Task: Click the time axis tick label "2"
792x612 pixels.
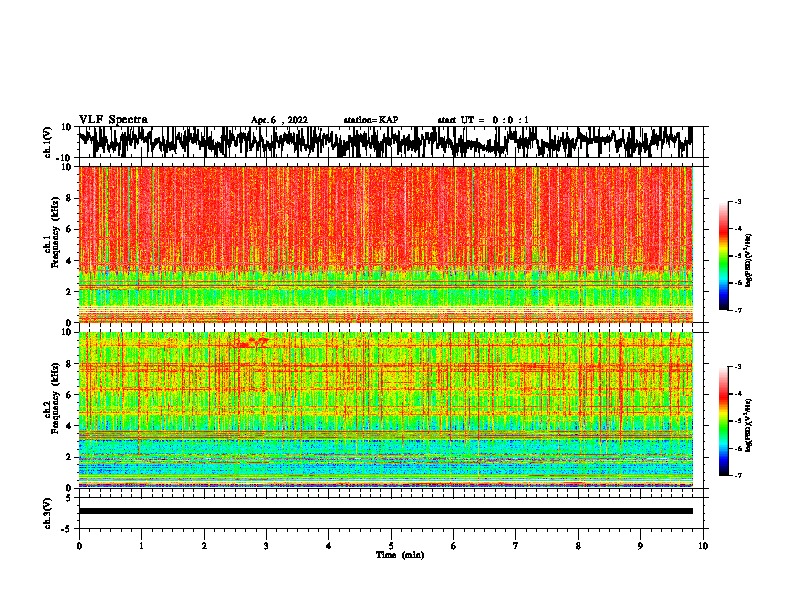Action: click(204, 546)
